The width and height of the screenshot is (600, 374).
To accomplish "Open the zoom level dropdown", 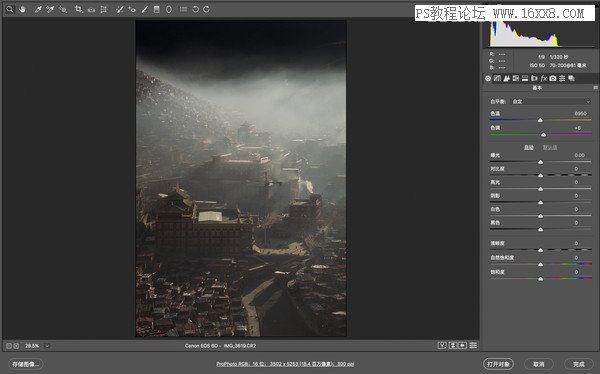I will 47,346.
